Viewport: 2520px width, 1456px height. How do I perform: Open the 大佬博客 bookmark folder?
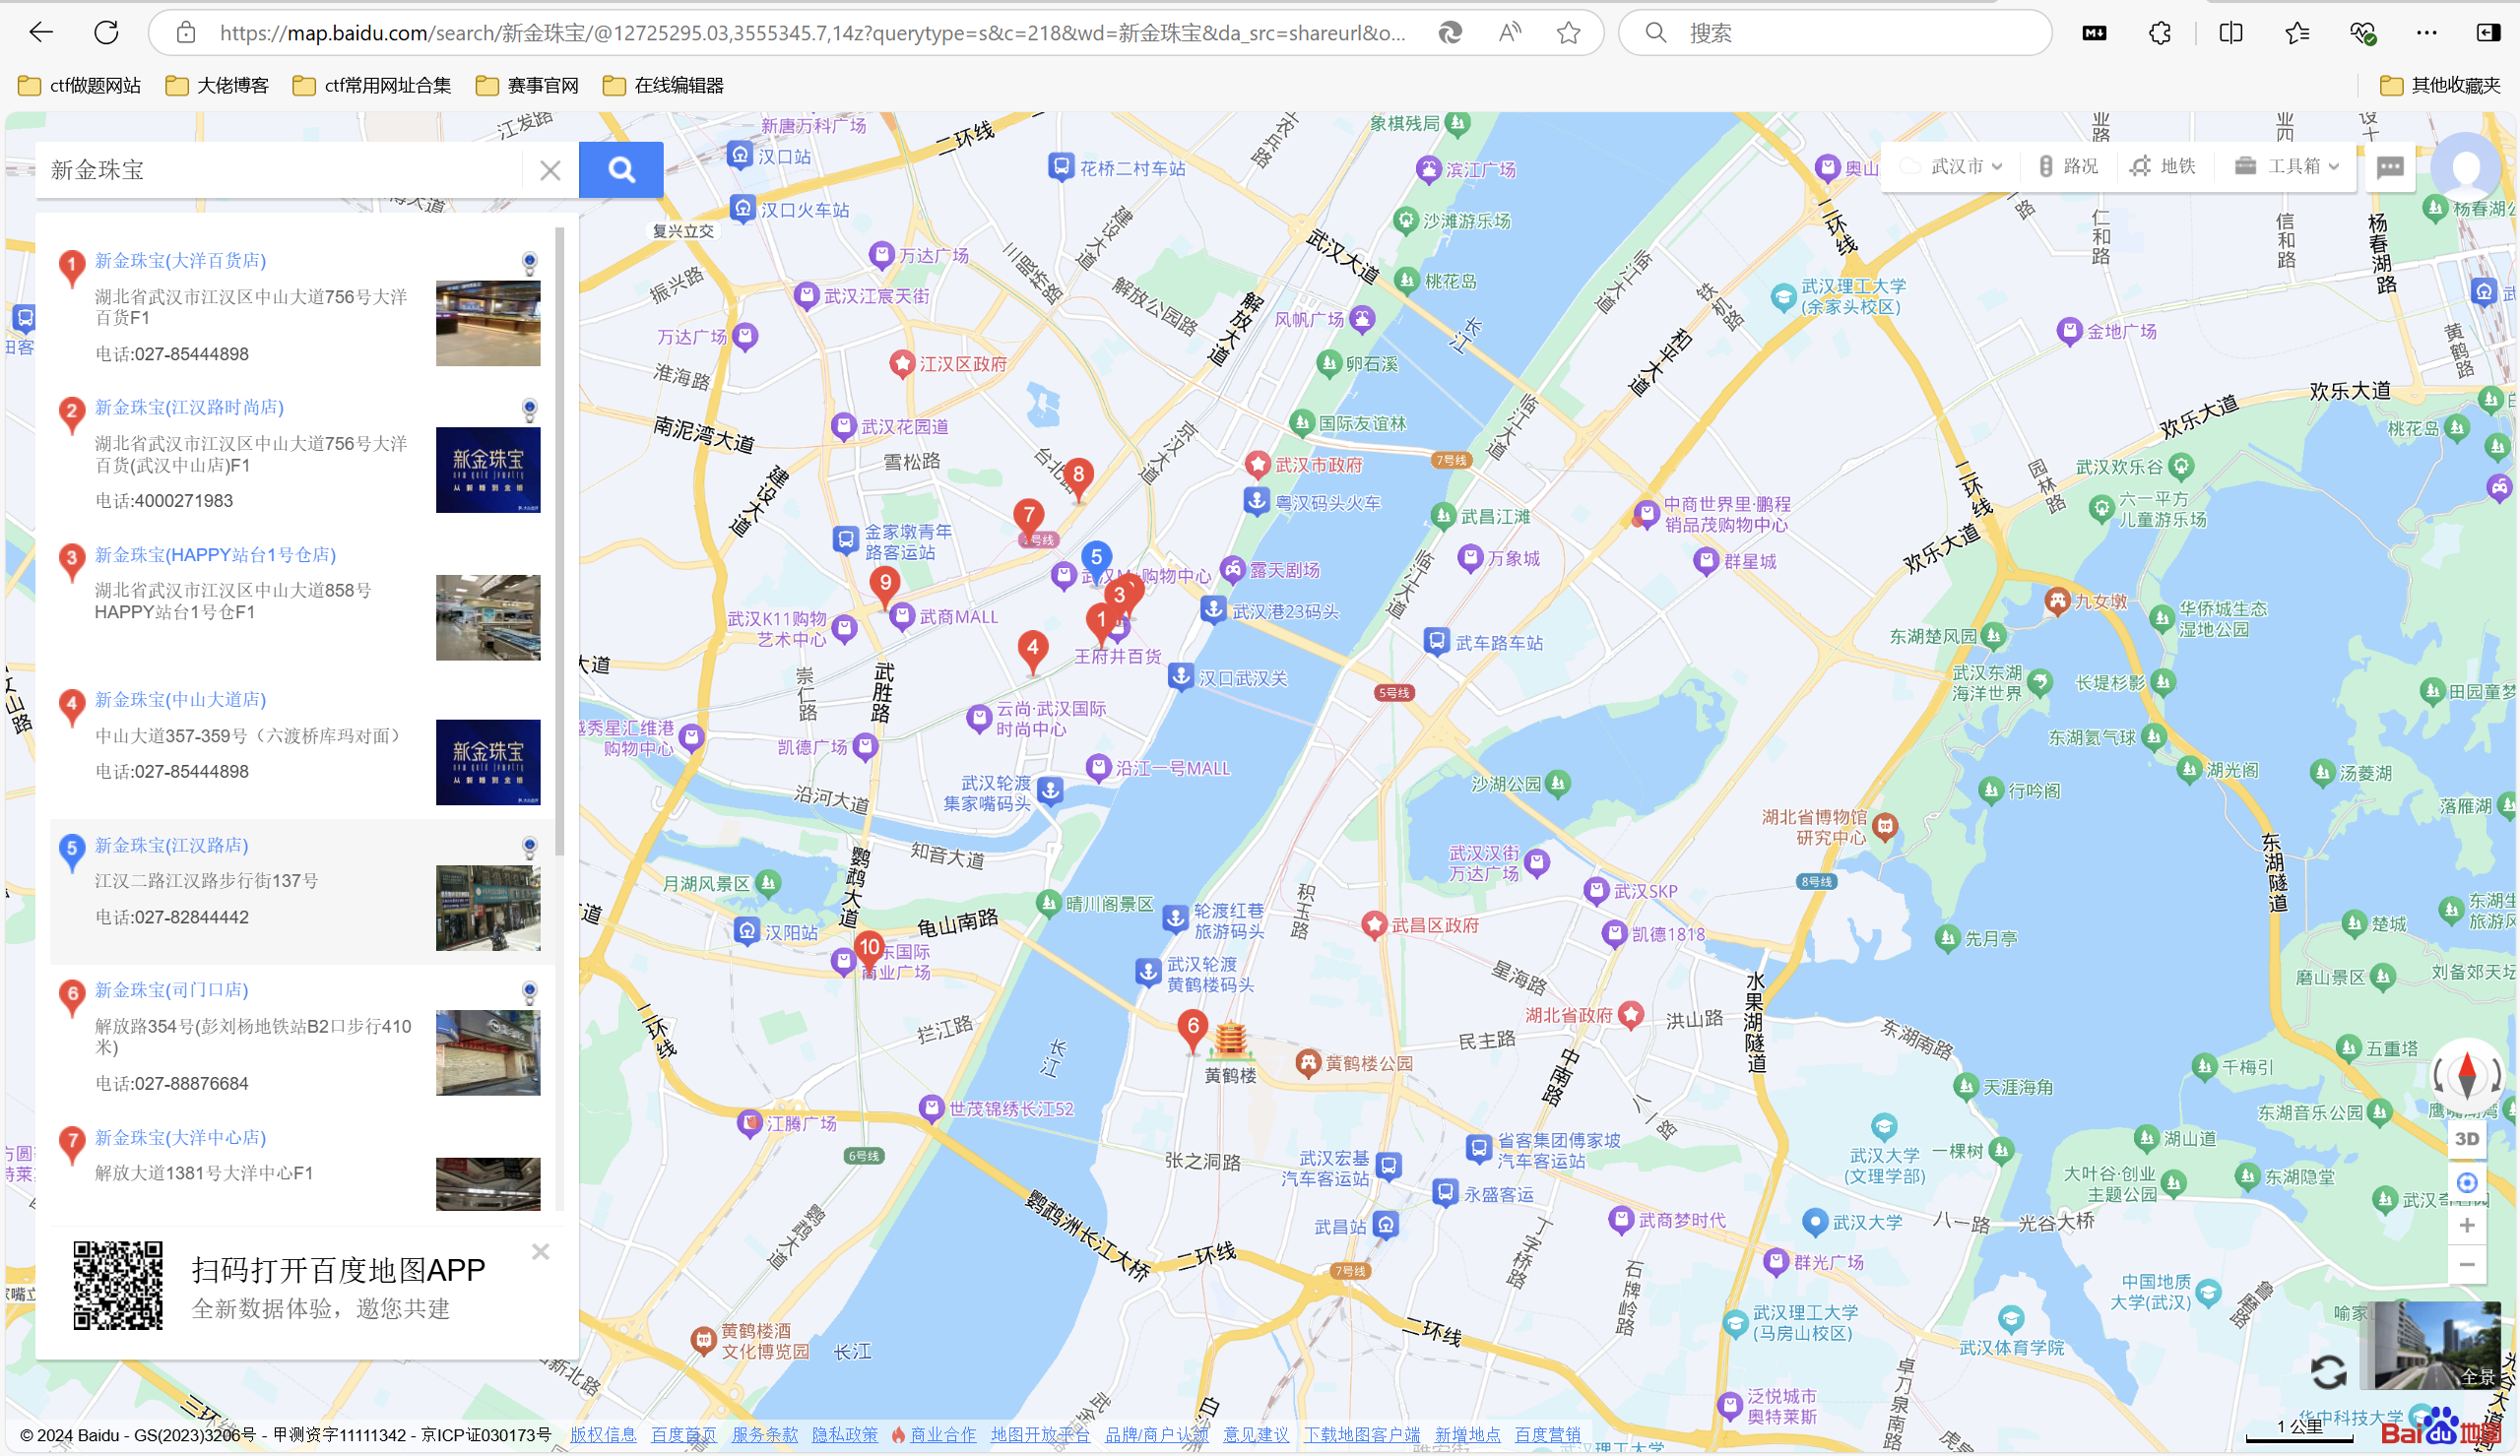pos(218,86)
